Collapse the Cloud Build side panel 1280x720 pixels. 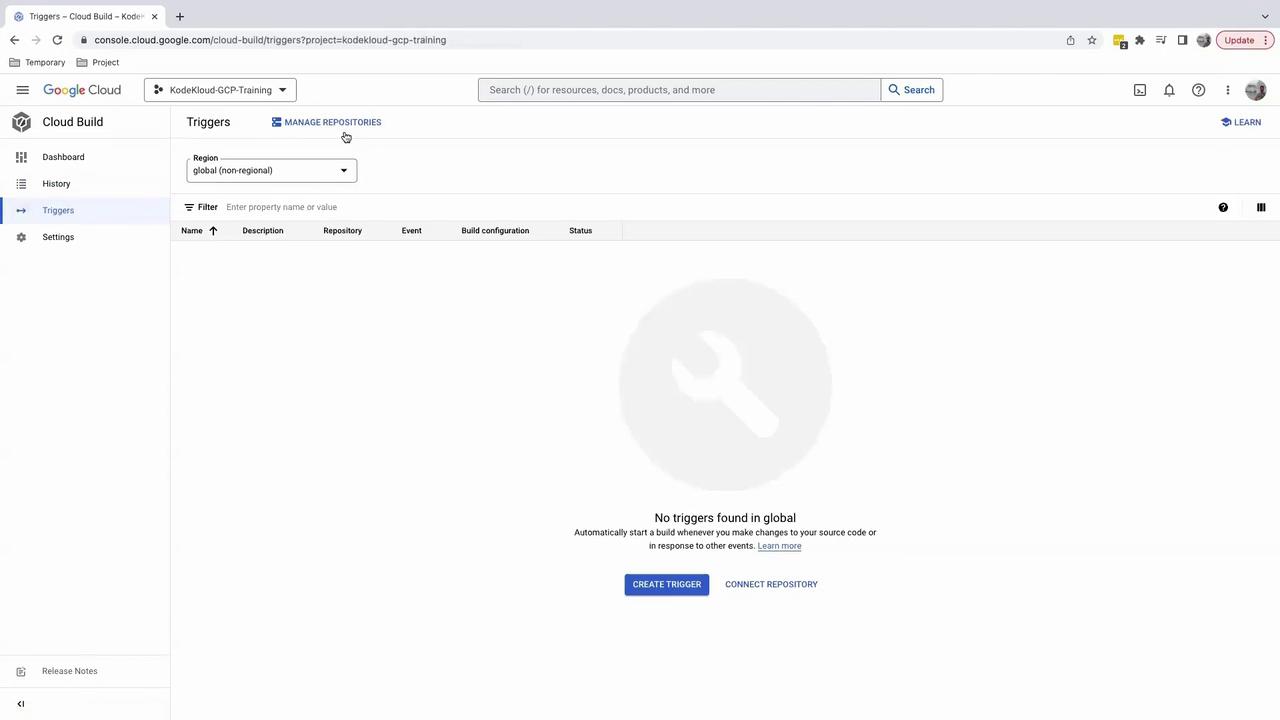pos(20,704)
